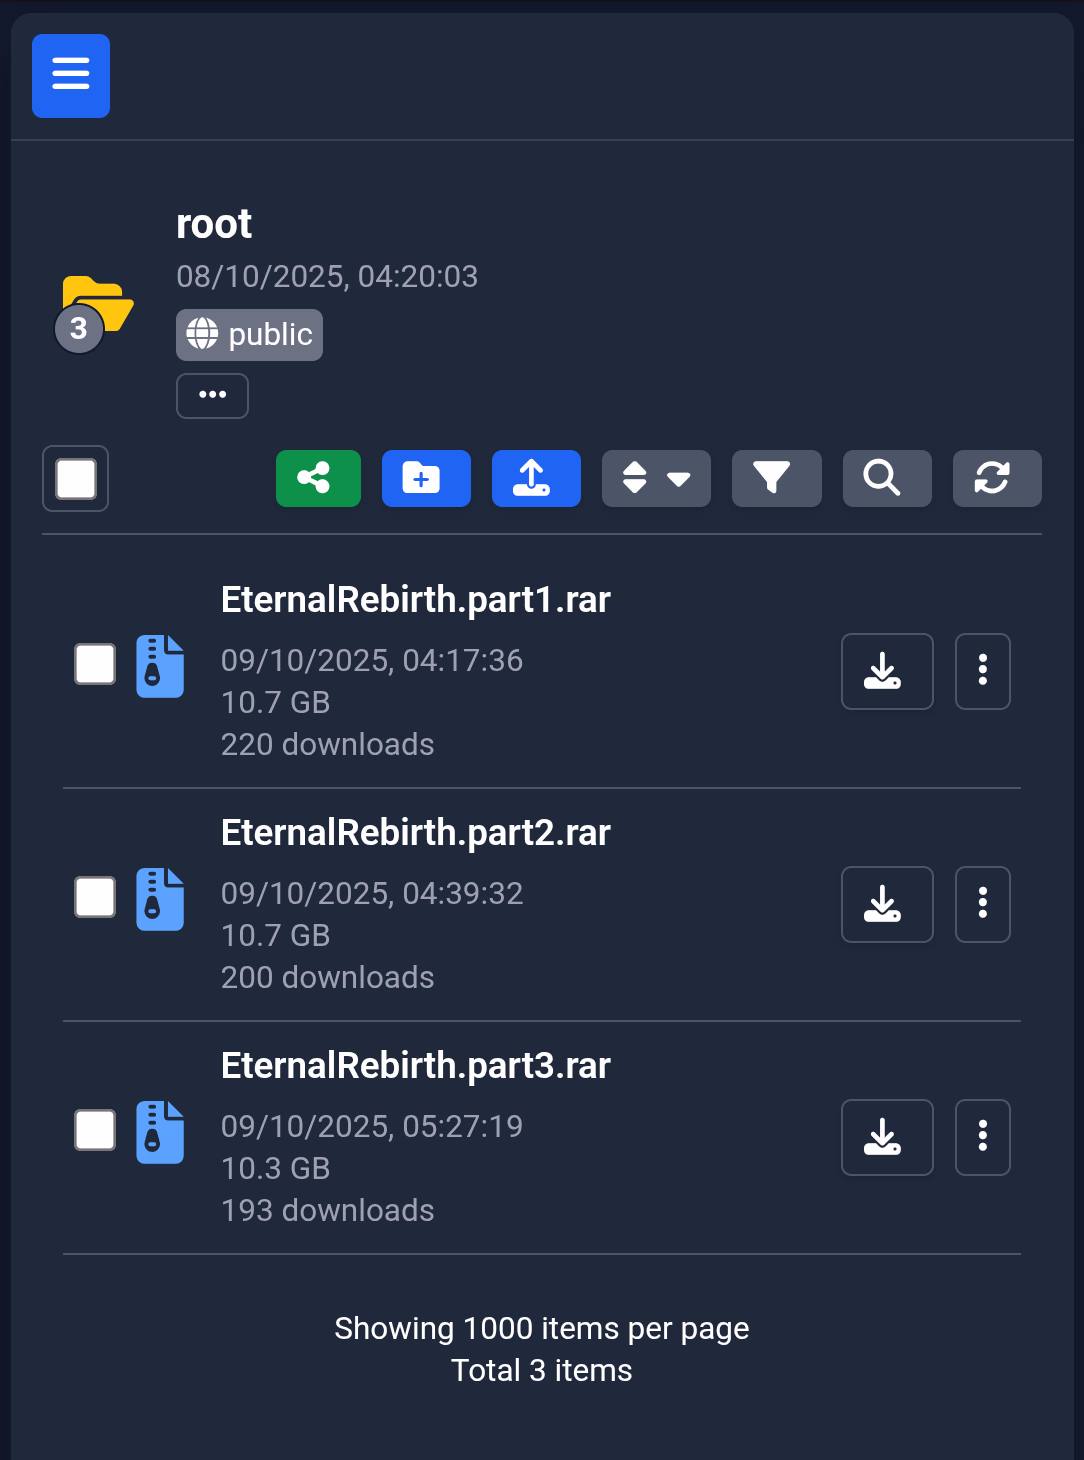The width and height of the screenshot is (1084, 1460).
Task: Download EternalRebirth.part3.rar
Action: coord(887,1137)
